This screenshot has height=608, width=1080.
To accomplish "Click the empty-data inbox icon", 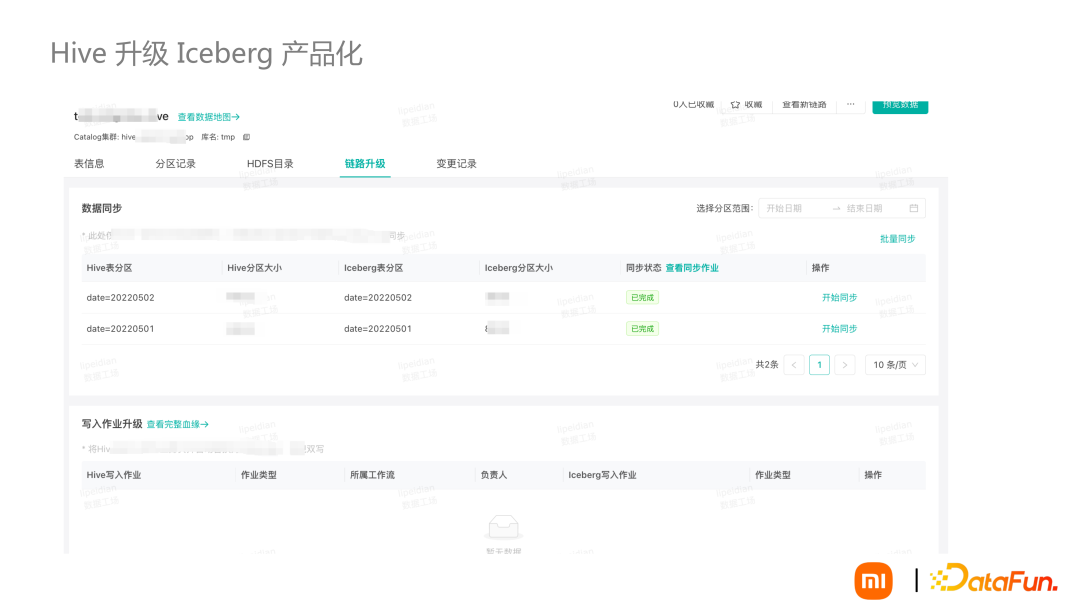I will pos(503,527).
